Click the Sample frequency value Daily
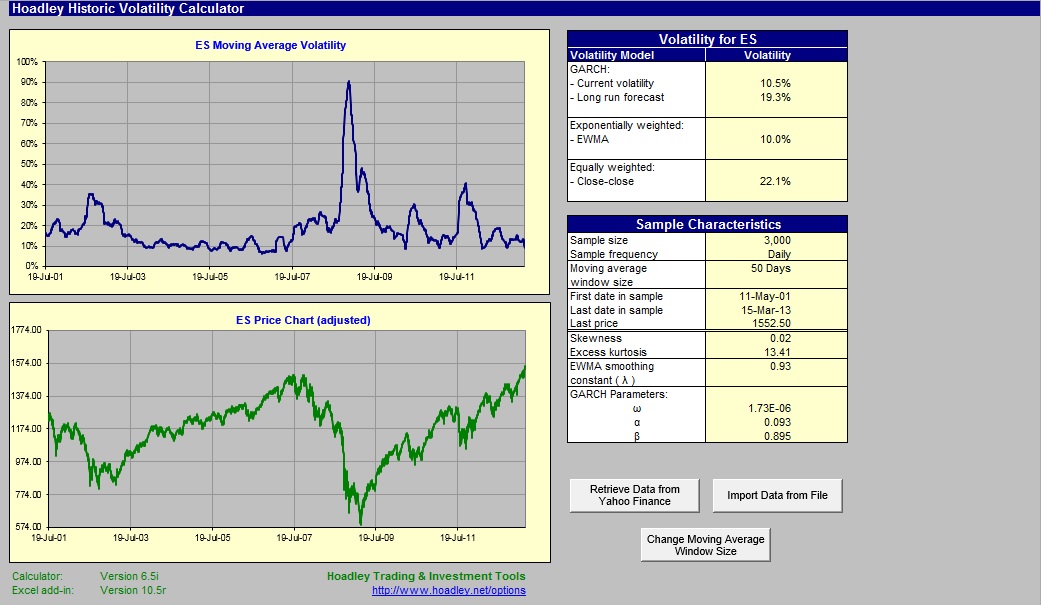 click(x=779, y=254)
